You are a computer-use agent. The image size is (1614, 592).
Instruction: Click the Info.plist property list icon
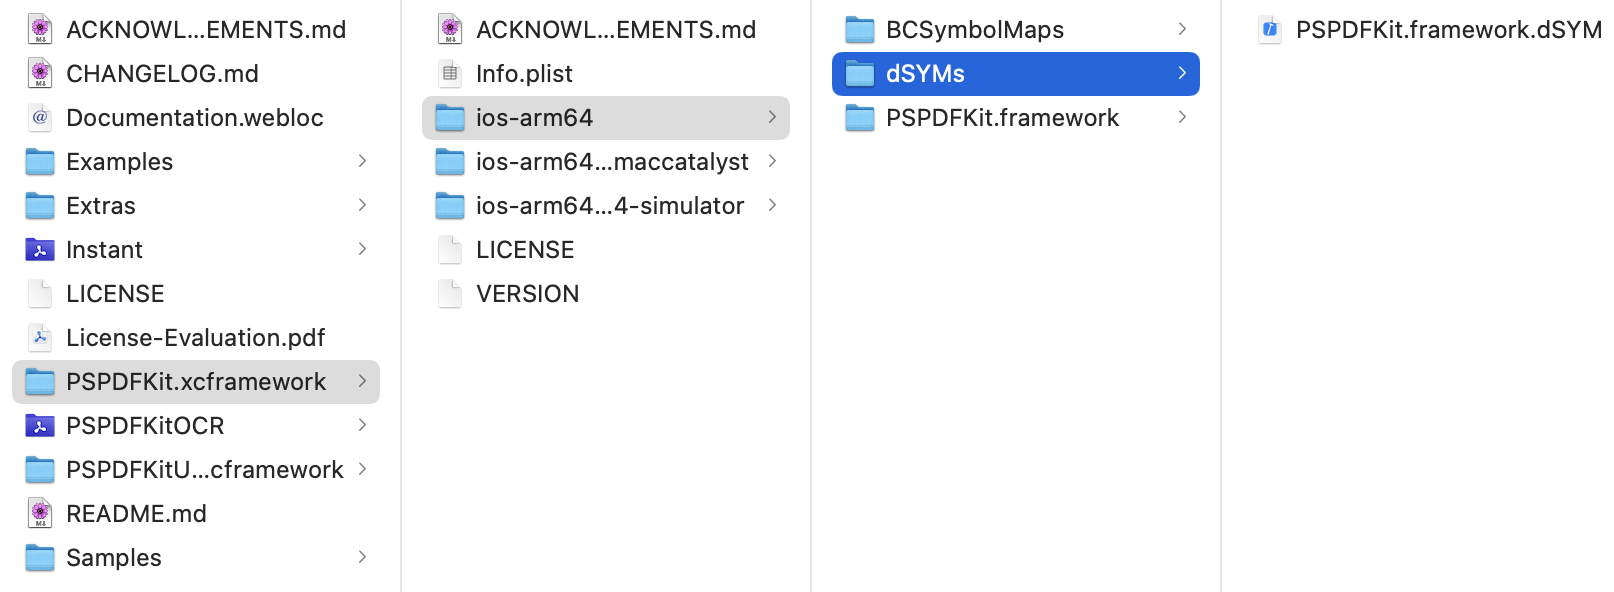point(450,73)
